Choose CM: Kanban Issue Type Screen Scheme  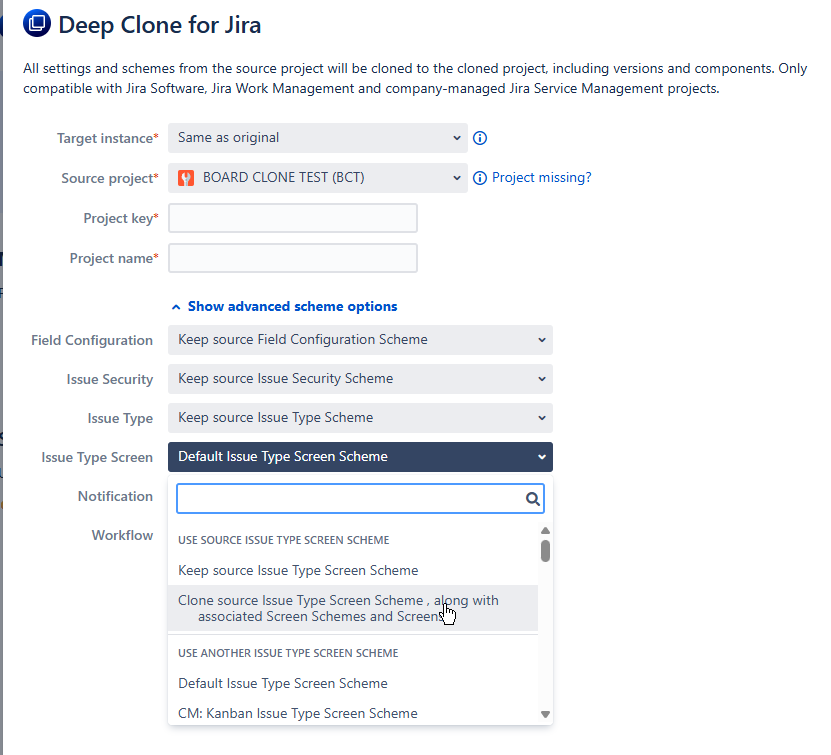tap(353, 713)
